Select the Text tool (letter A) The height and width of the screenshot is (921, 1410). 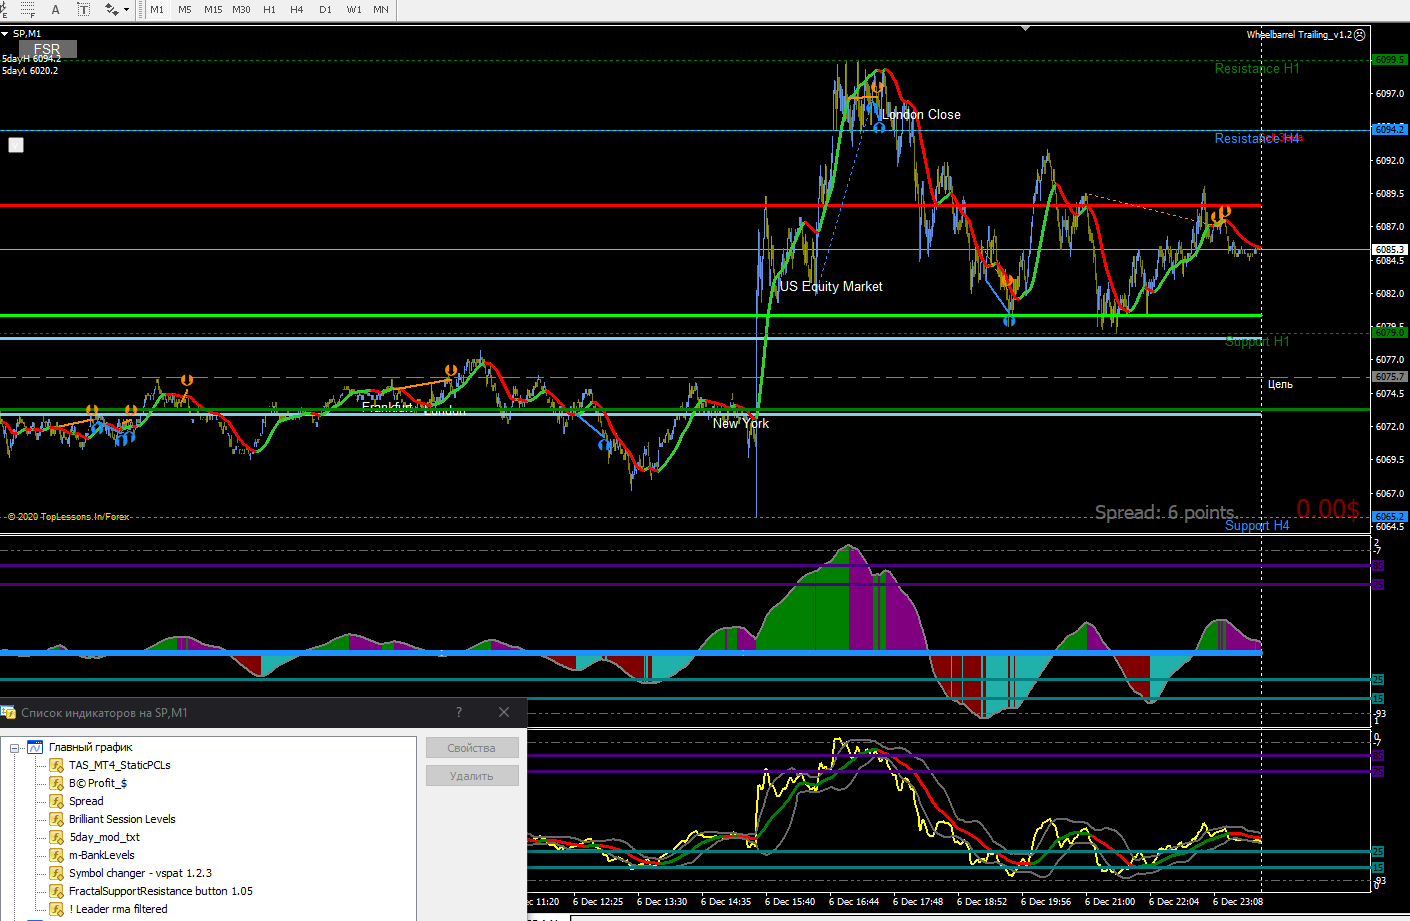pyautogui.click(x=56, y=9)
